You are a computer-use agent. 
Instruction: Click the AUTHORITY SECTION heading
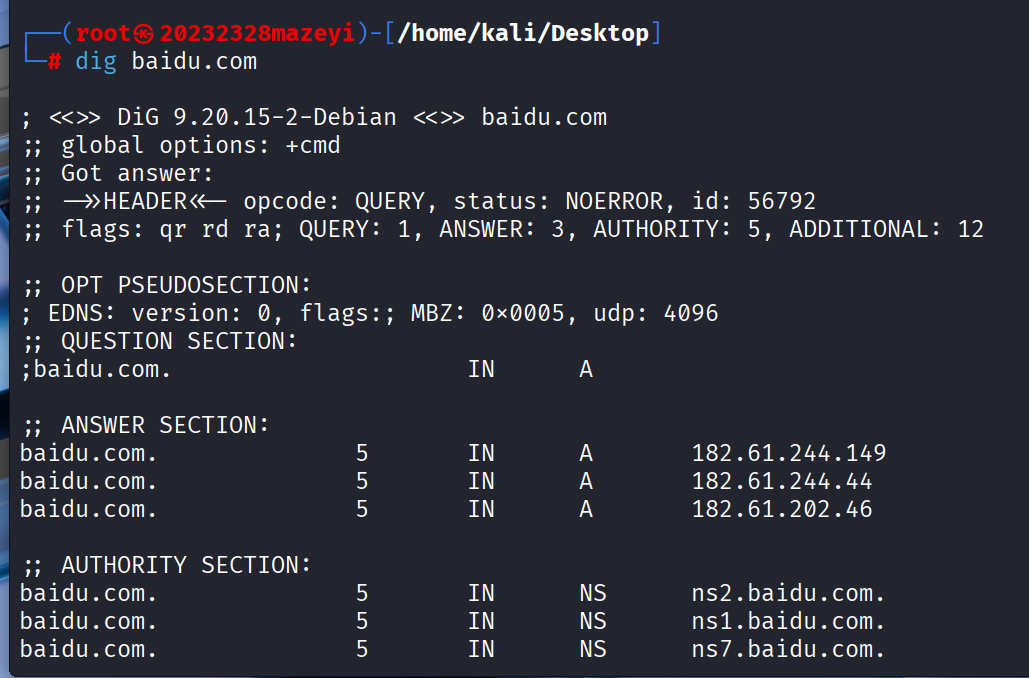pyautogui.click(x=186, y=565)
